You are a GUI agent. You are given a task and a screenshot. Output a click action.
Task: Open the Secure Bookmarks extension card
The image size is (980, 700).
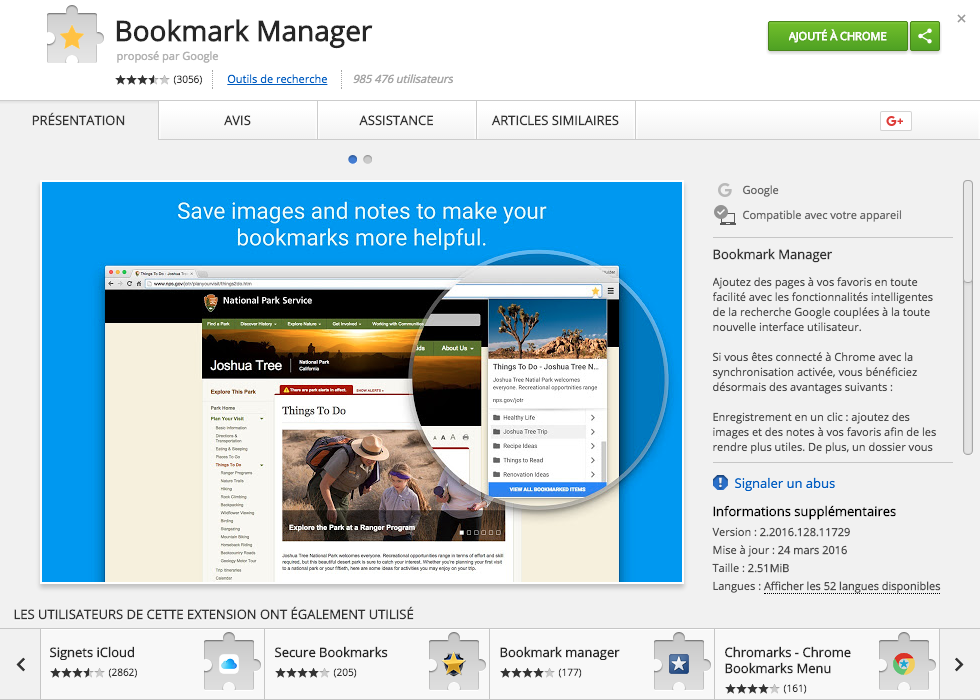point(378,664)
